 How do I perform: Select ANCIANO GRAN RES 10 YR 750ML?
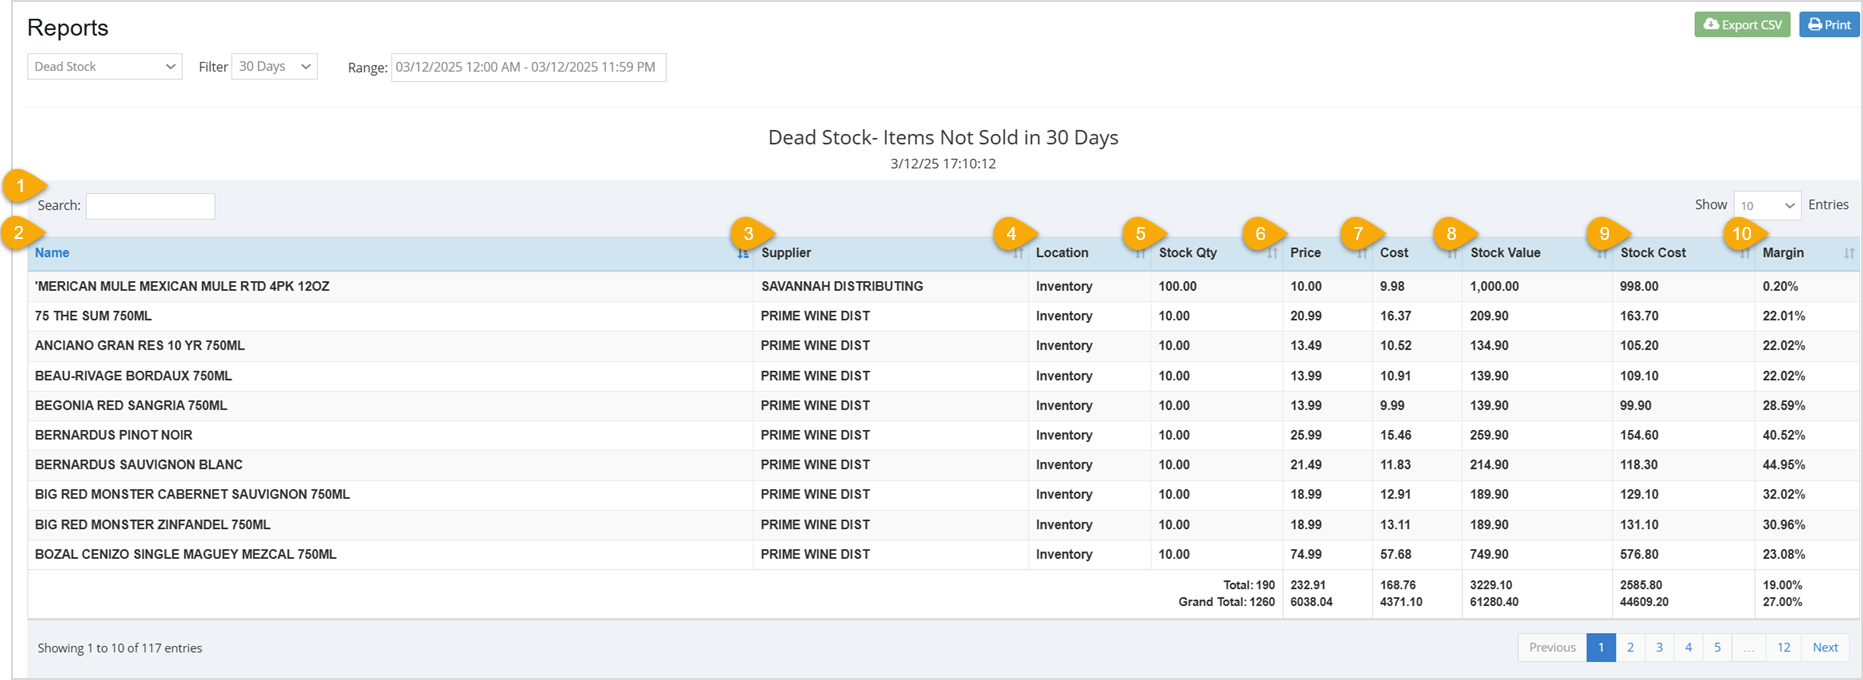click(140, 346)
